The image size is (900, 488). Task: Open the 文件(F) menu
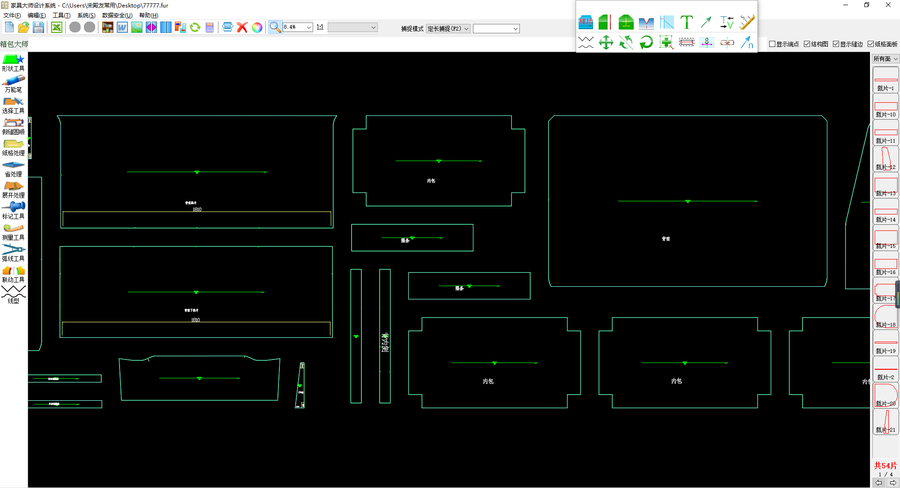point(12,15)
